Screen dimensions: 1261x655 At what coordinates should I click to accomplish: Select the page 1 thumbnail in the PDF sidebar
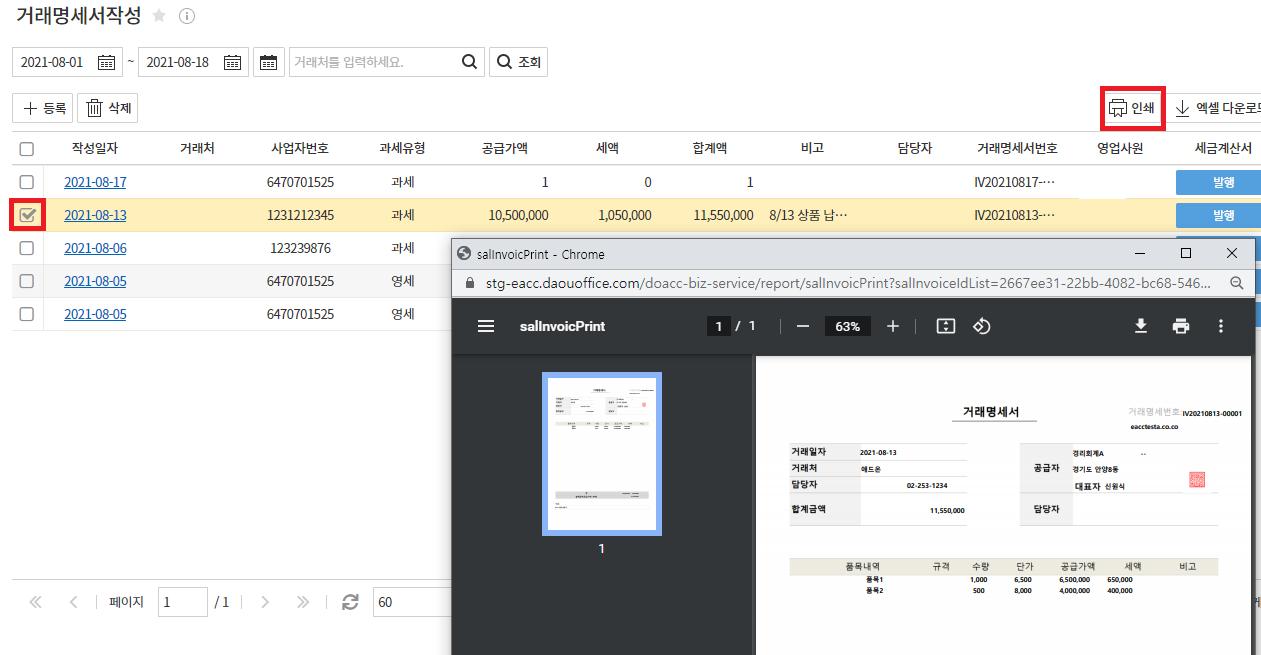click(x=601, y=453)
